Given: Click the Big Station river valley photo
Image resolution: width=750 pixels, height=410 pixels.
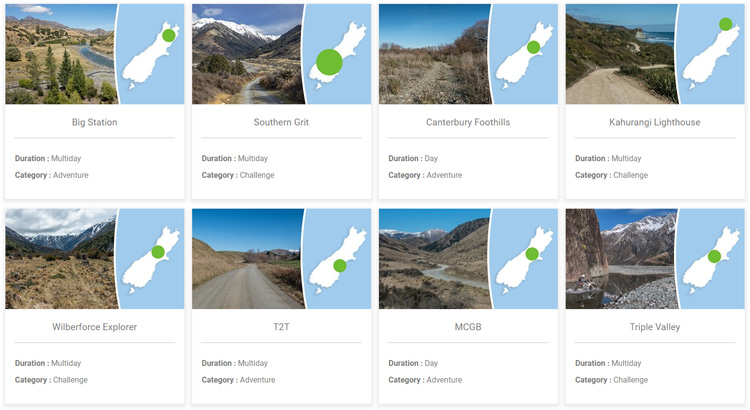Looking at the screenshot, I should point(58,55).
